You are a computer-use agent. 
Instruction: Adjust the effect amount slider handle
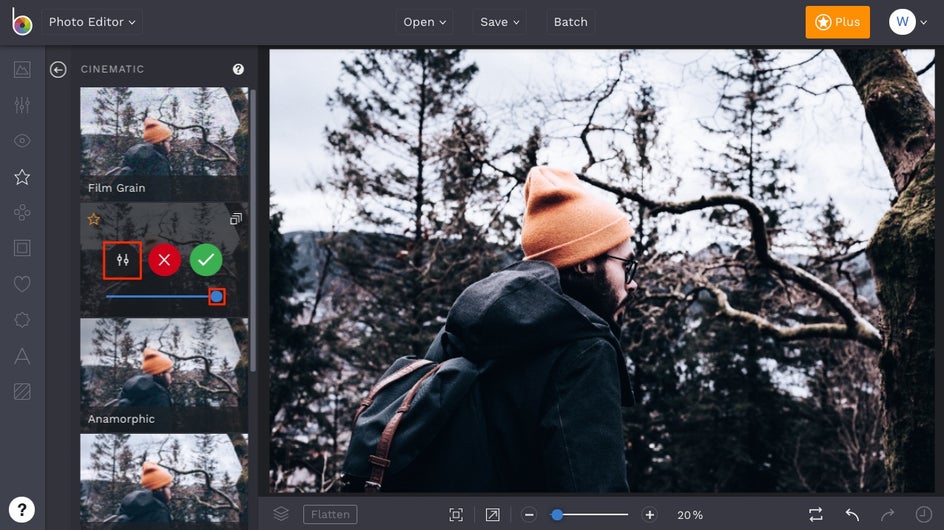pyautogui.click(x=217, y=296)
